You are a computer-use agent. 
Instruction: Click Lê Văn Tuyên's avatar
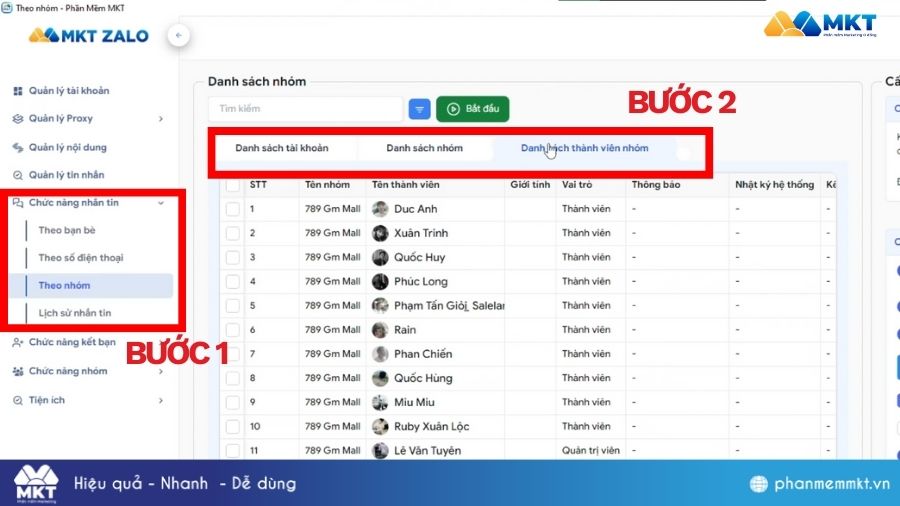(x=380, y=450)
